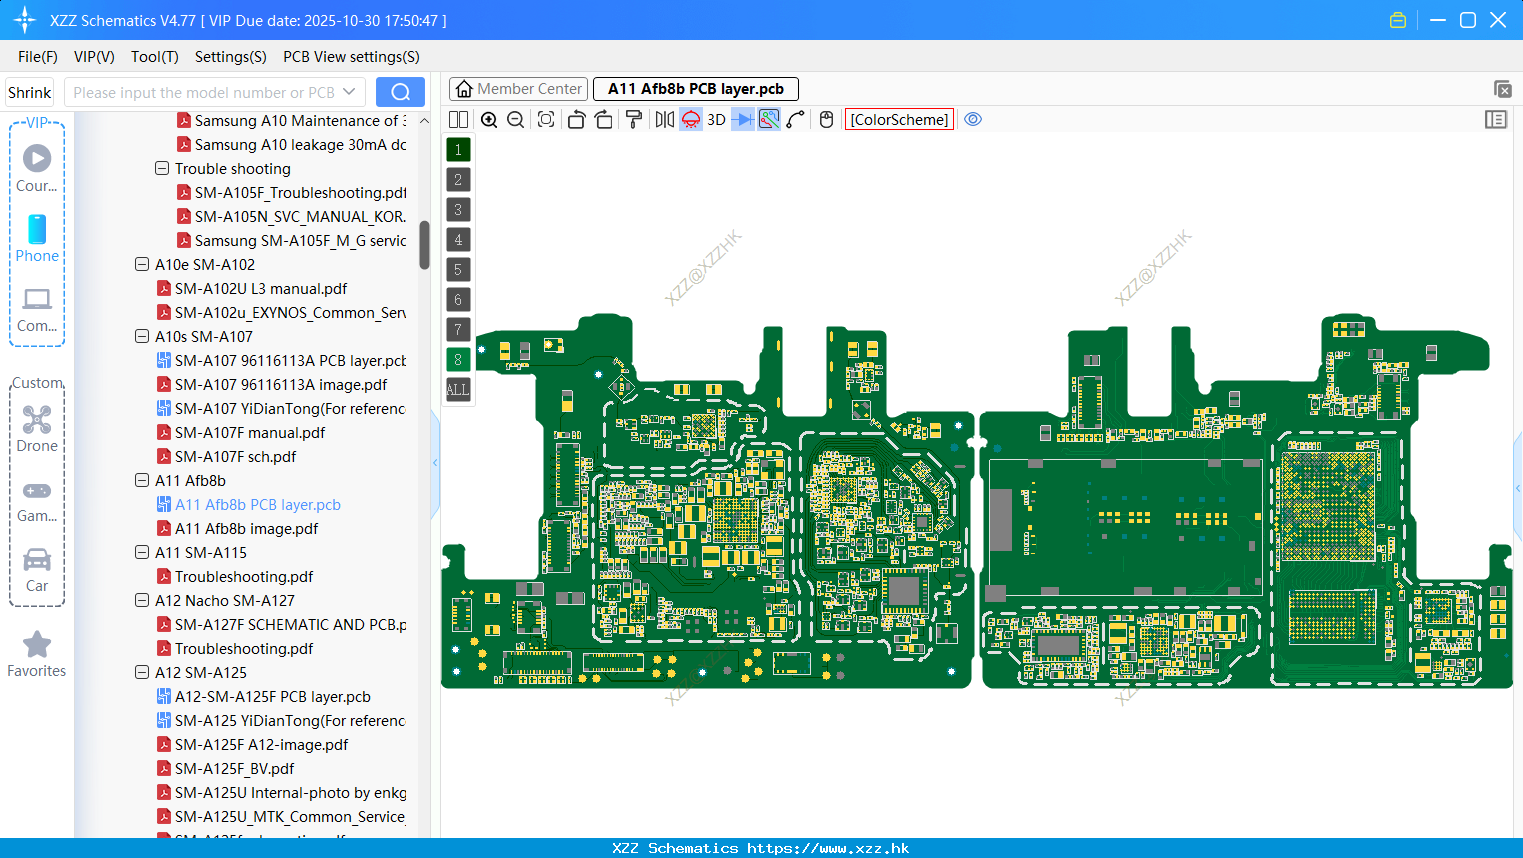Open mouse settings icon
This screenshot has height=858, width=1523.
826,119
